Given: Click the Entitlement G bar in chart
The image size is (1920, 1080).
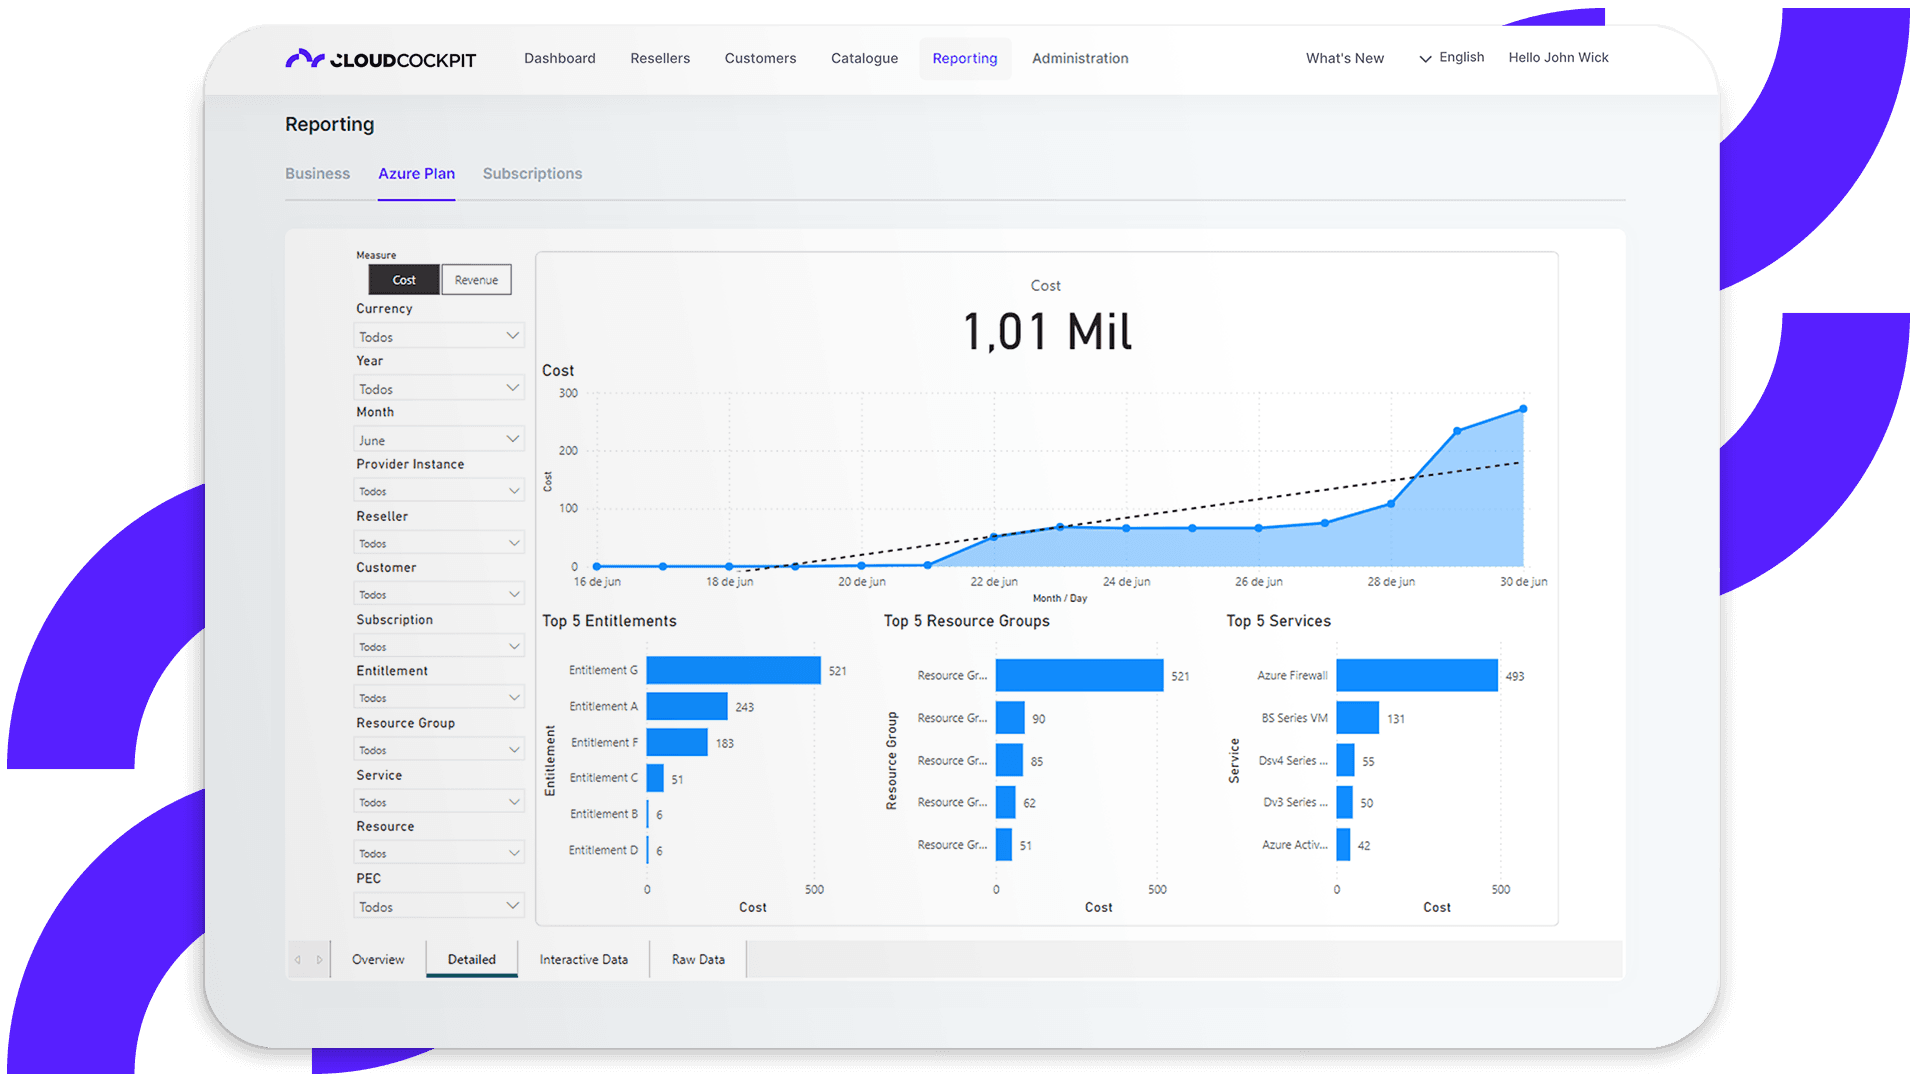Looking at the screenshot, I should tap(733, 671).
